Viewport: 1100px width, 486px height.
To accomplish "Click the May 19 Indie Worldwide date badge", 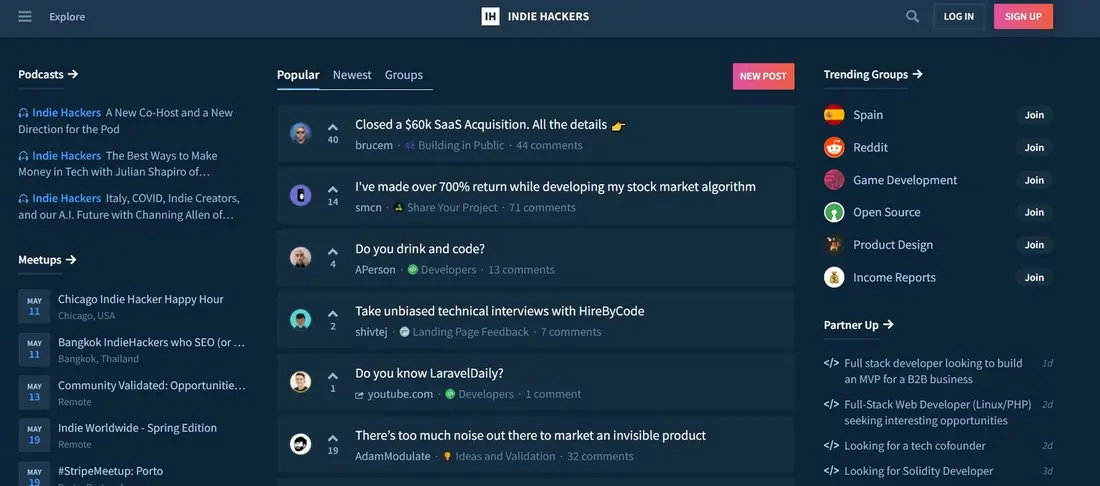I will [34, 435].
